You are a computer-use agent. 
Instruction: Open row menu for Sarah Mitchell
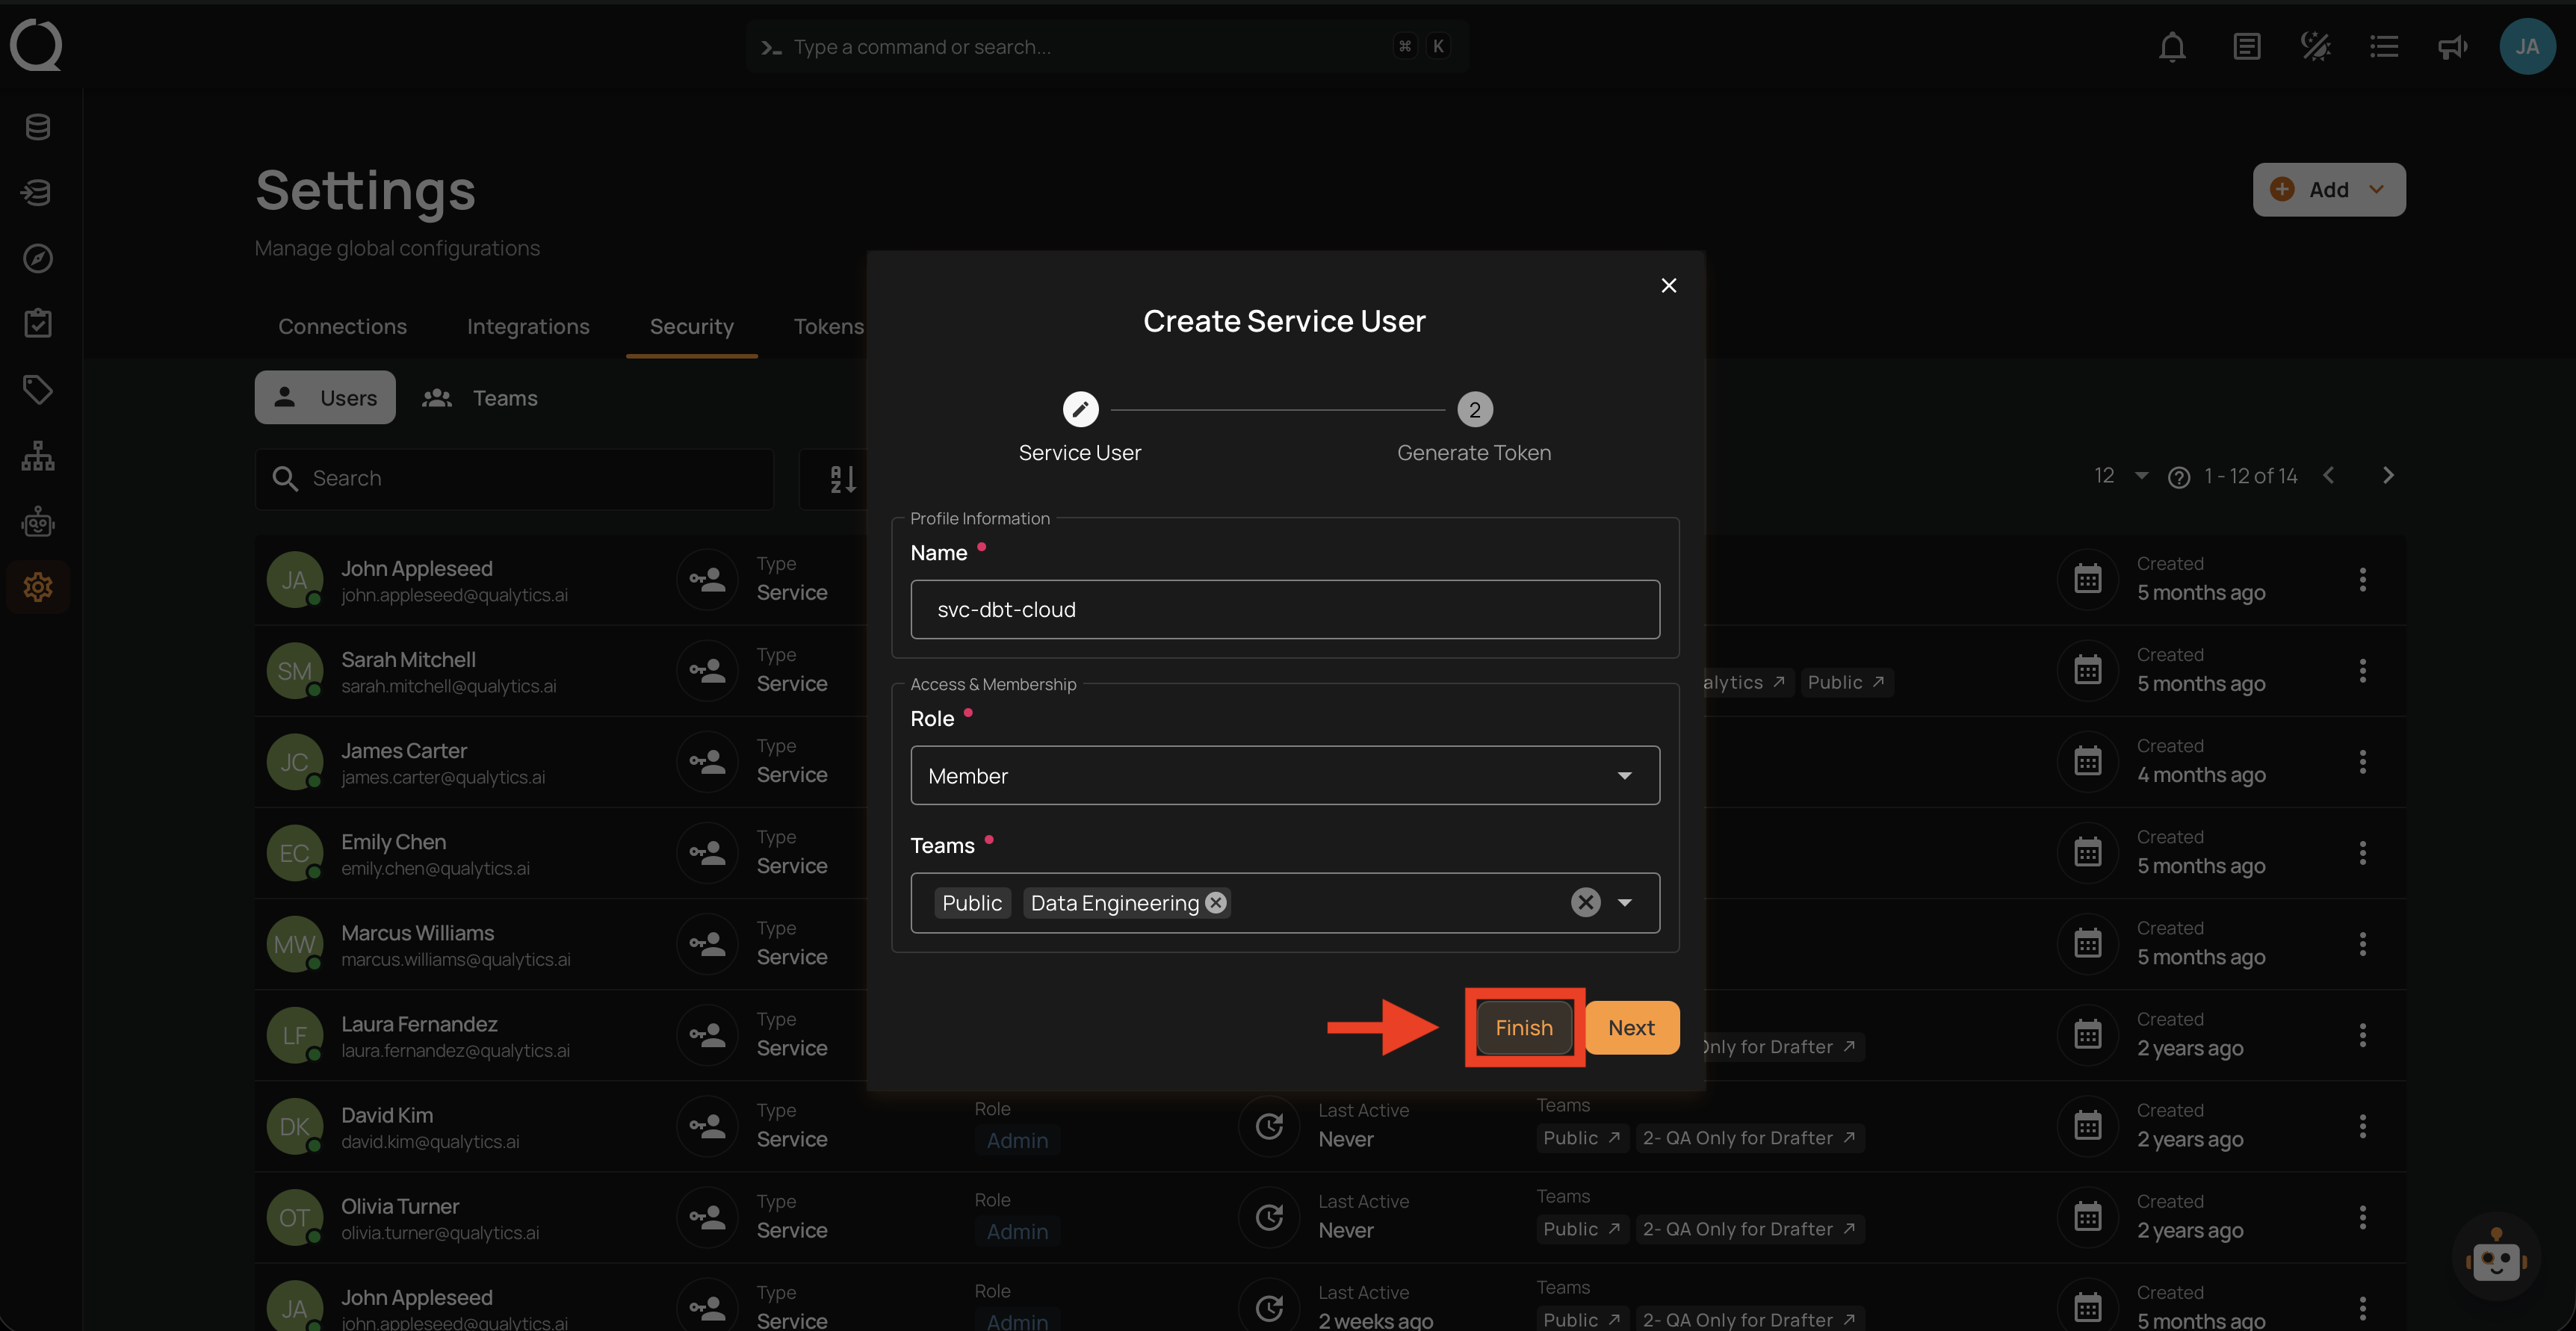point(2362,671)
